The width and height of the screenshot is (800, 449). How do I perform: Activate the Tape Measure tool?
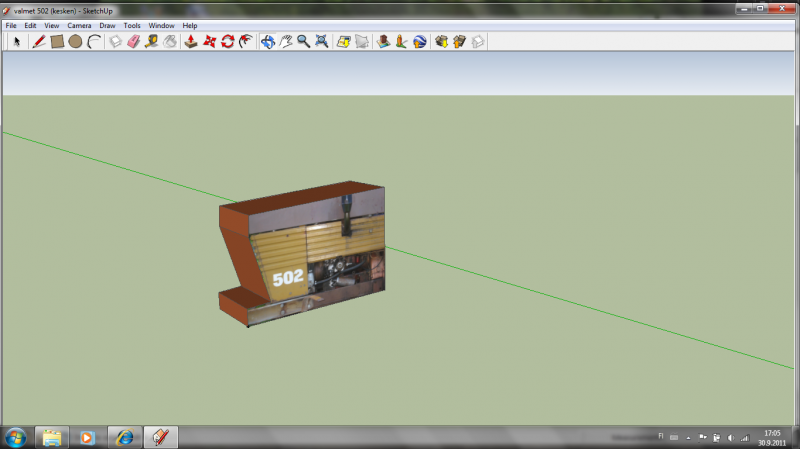tap(152, 41)
